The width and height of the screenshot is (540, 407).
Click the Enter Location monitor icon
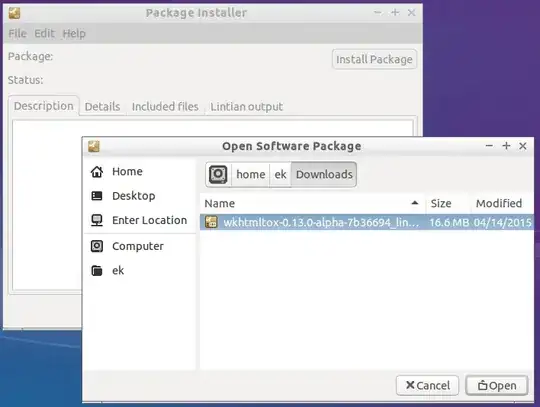click(x=97, y=220)
